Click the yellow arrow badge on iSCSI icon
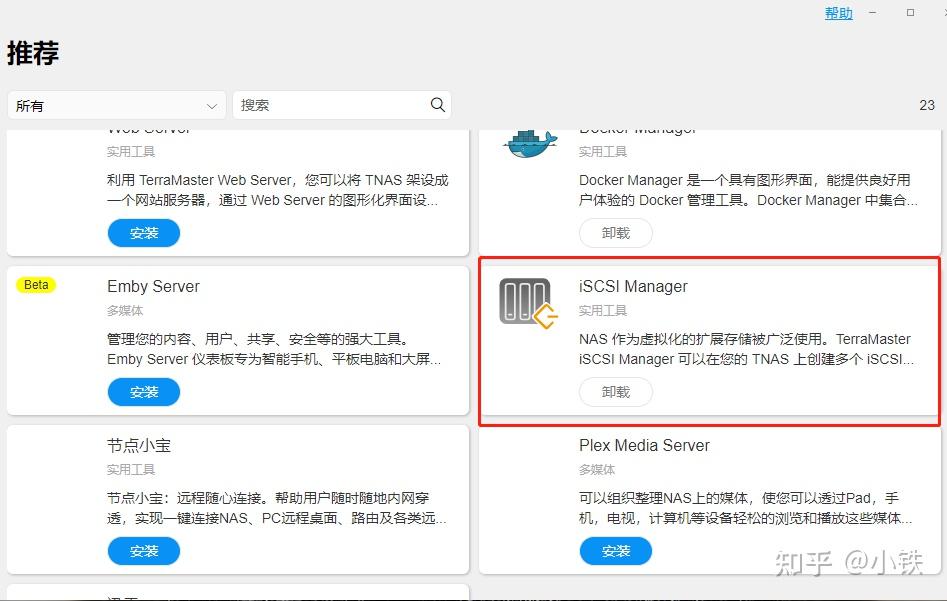Image resolution: width=947 pixels, height=601 pixels. coord(545,317)
